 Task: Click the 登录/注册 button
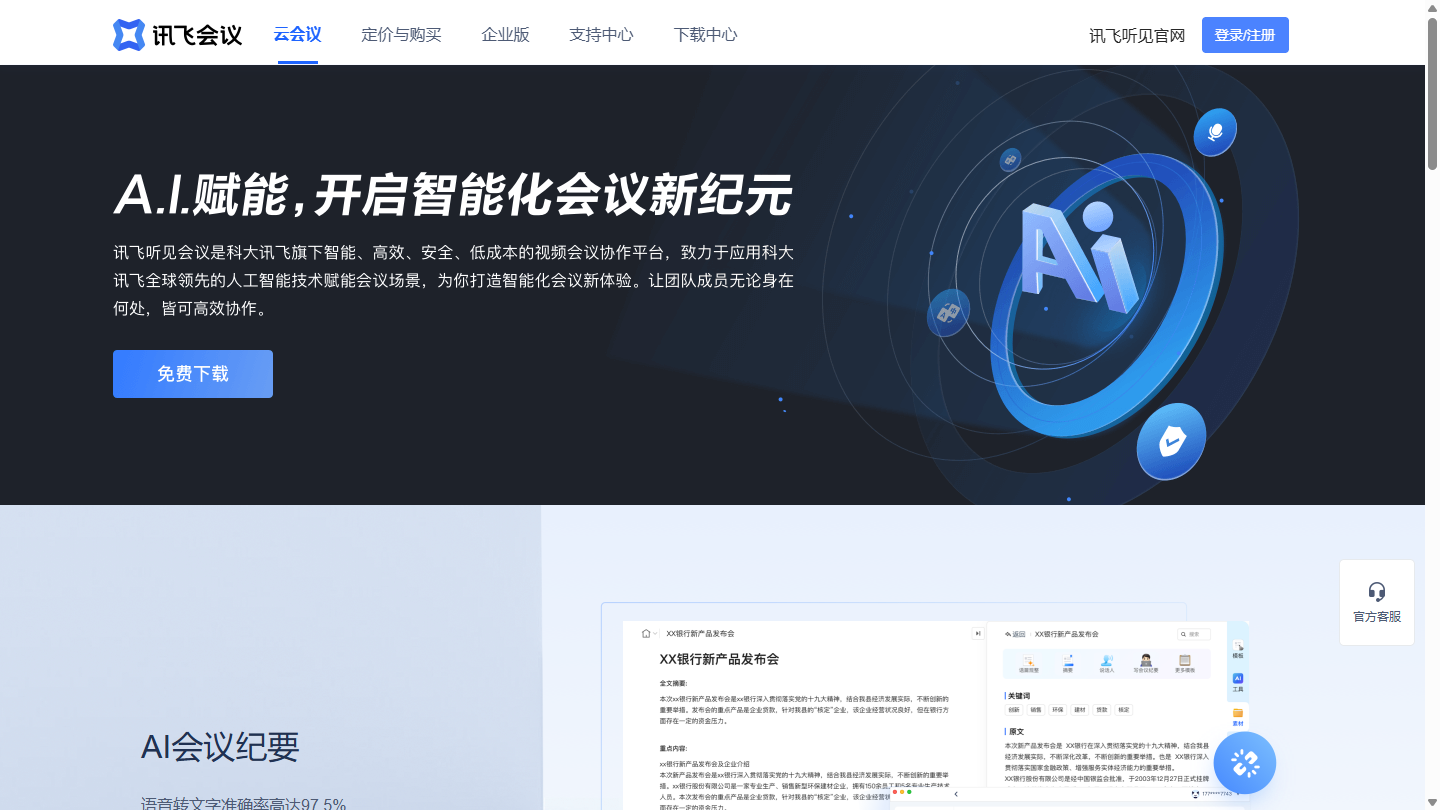[1245, 35]
